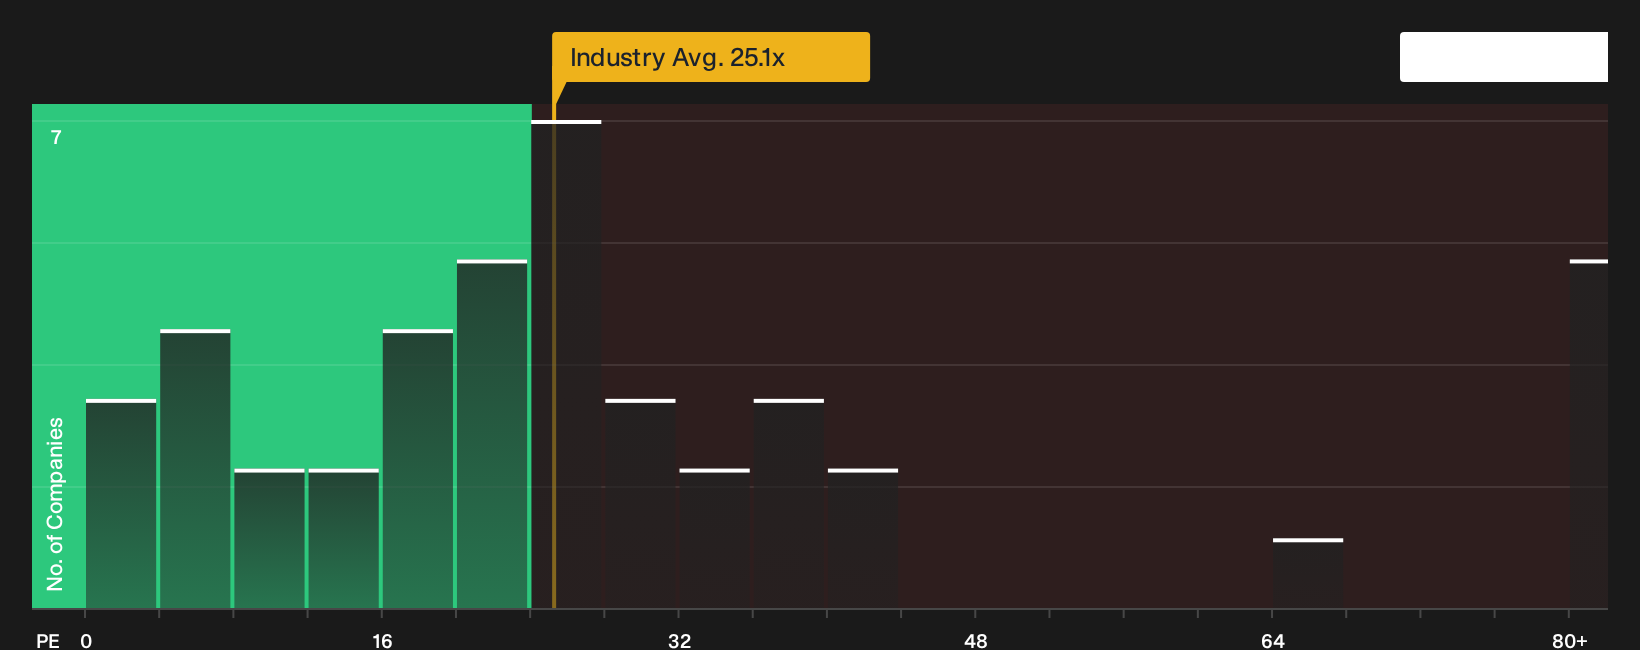Click the short bar near PE 64
Image resolution: width=1640 pixels, height=650 pixels.
pyautogui.click(x=1308, y=573)
